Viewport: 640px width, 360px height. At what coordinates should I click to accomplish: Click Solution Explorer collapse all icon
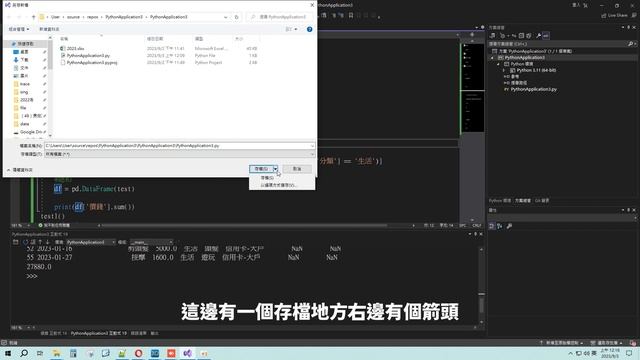[x=521, y=36]
